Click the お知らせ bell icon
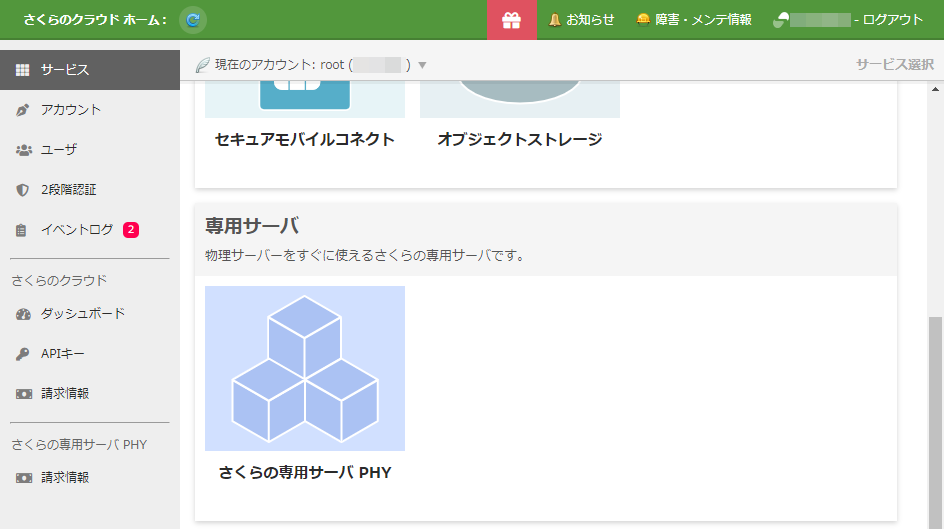Viewport: 944px width, 529px height. click(554, 20)
